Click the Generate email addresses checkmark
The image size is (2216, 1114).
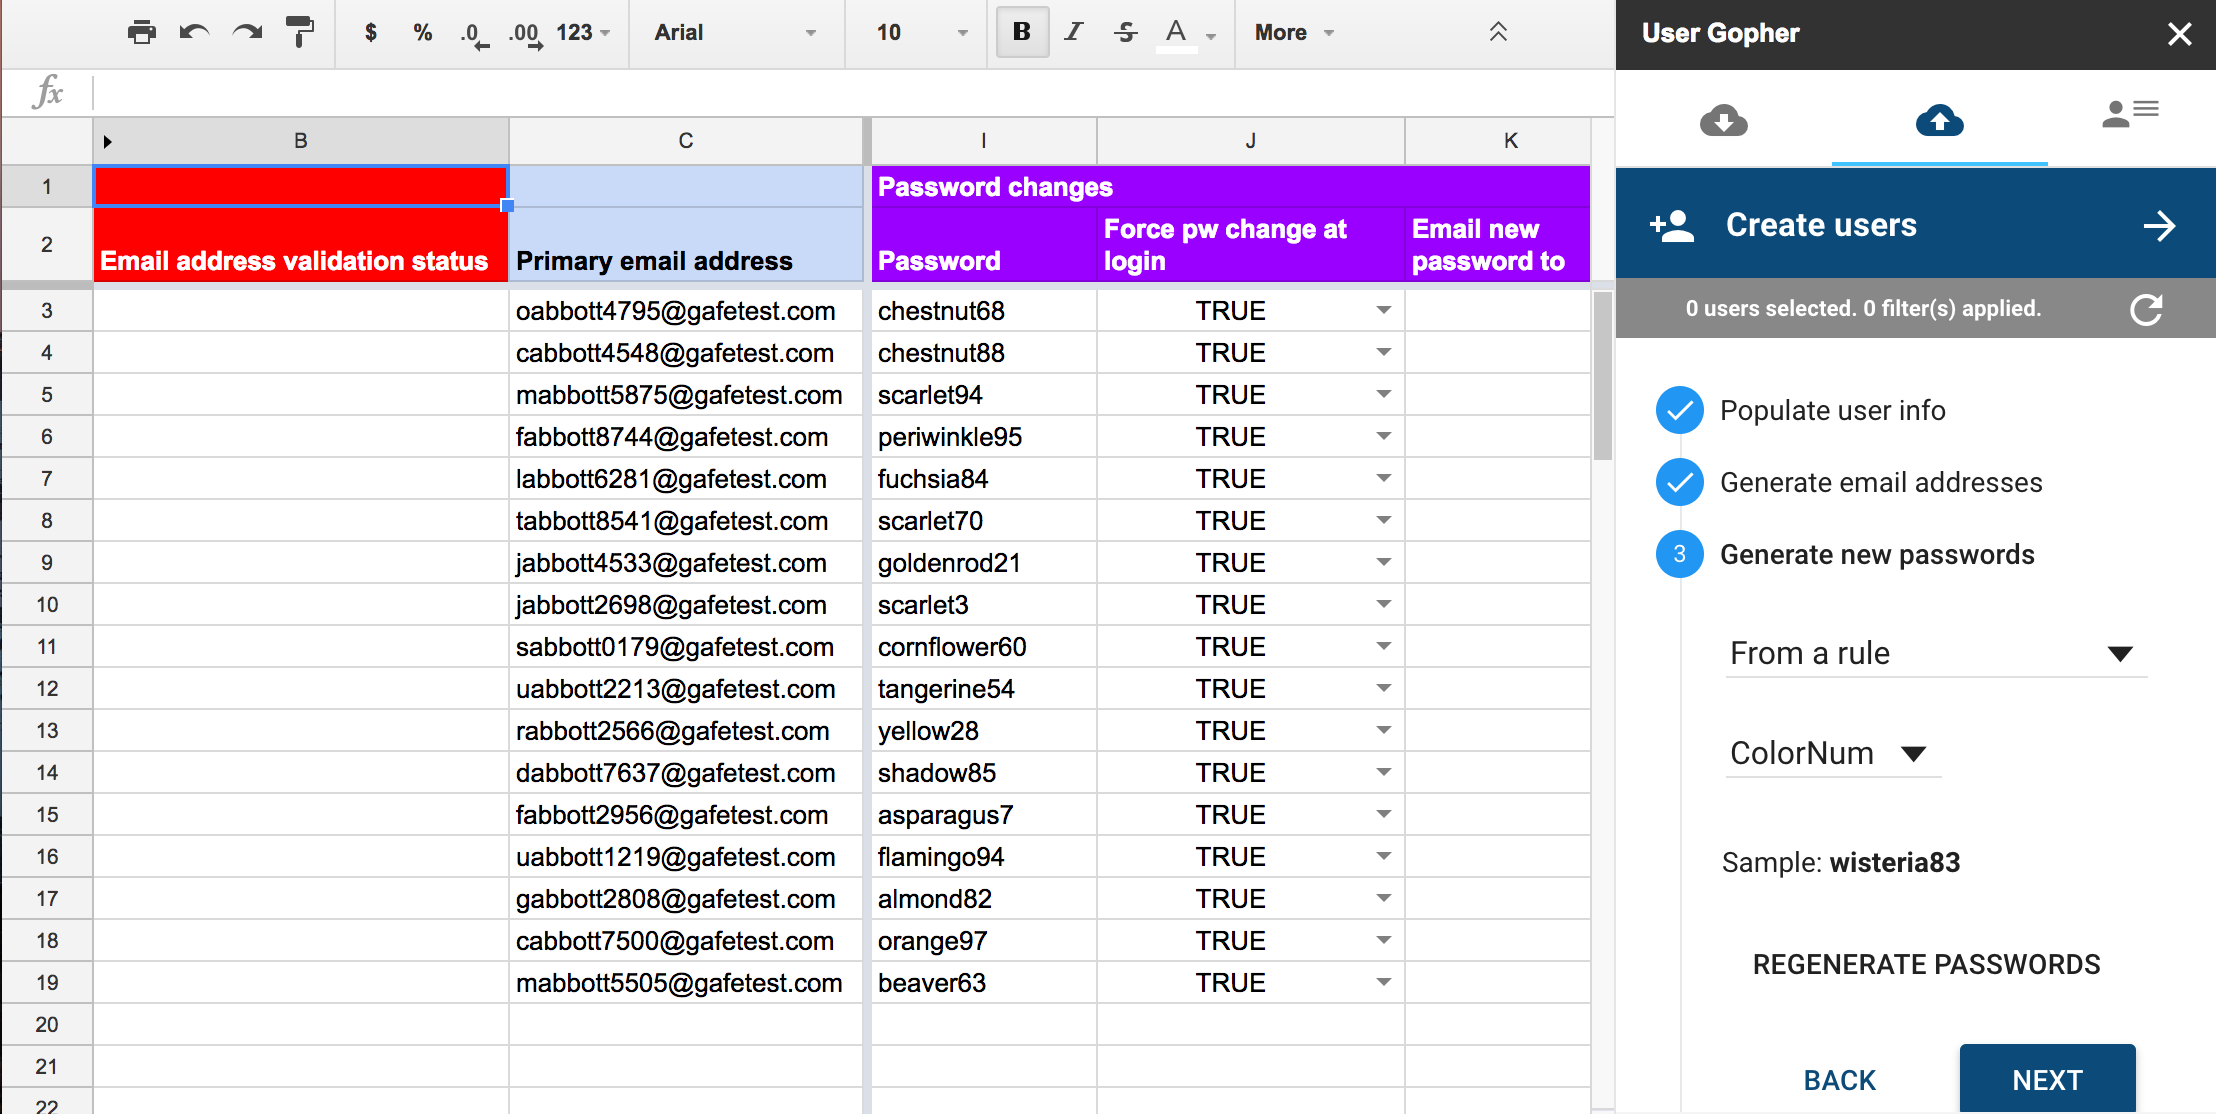(1680, 482)
